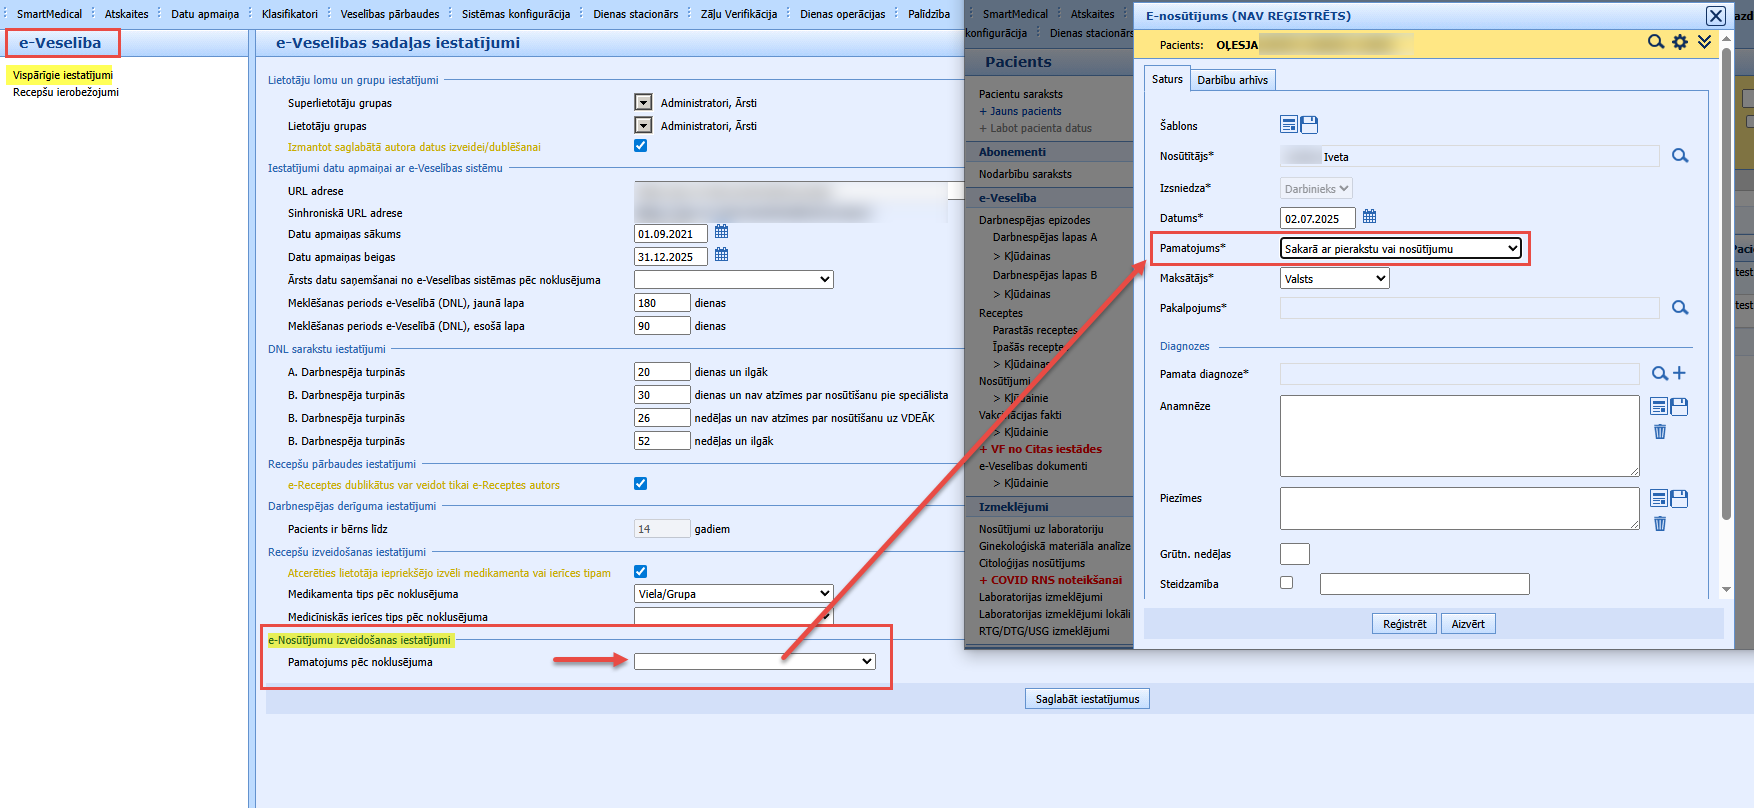The image size is (1754, 808).
Task: Click the Grūtn. nedēļas input field
Action: tap(1295, 554)
